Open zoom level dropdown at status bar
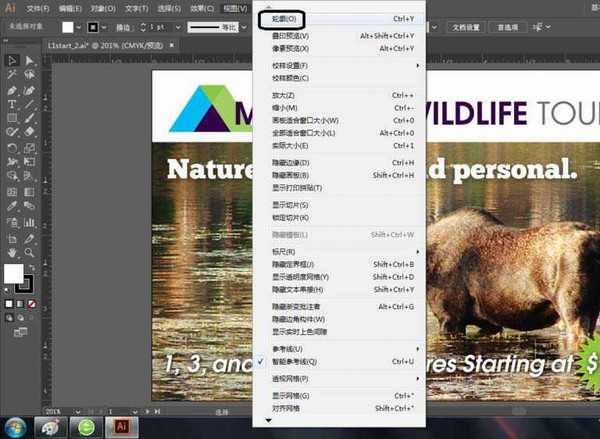 [x=78, y=412]
